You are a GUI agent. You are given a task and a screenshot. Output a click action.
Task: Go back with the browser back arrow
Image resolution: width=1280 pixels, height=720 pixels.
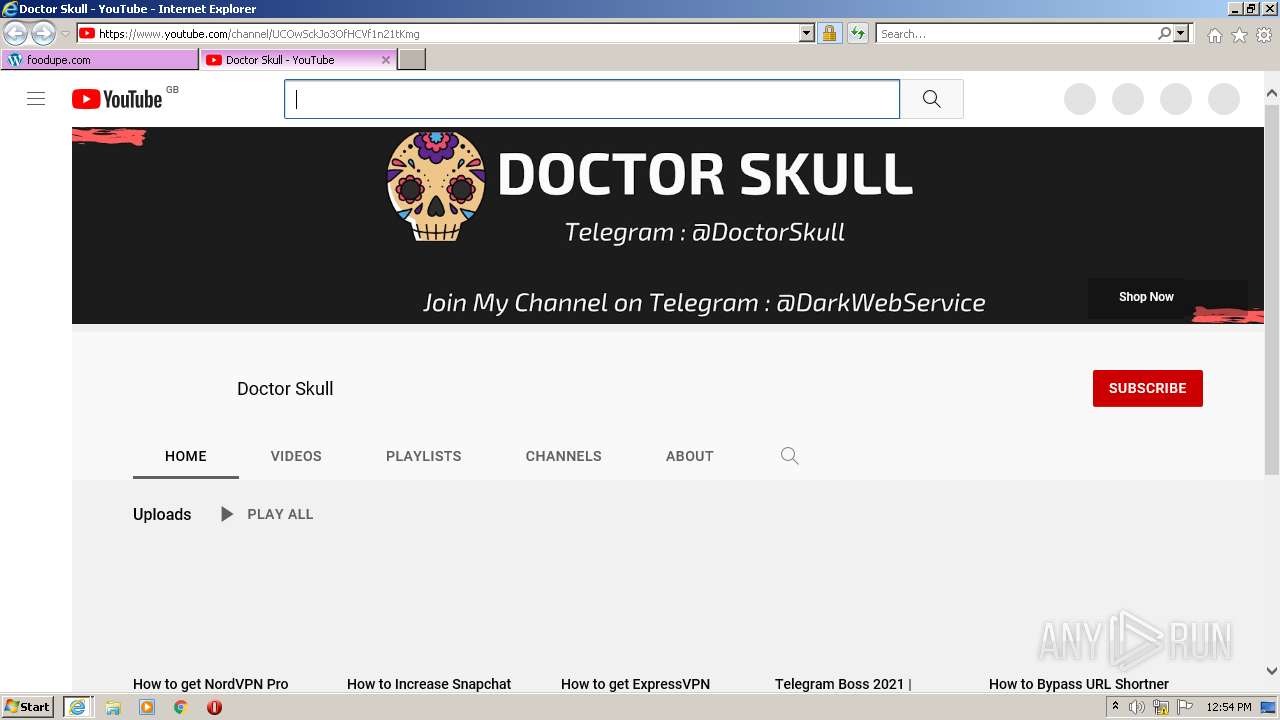15,33
